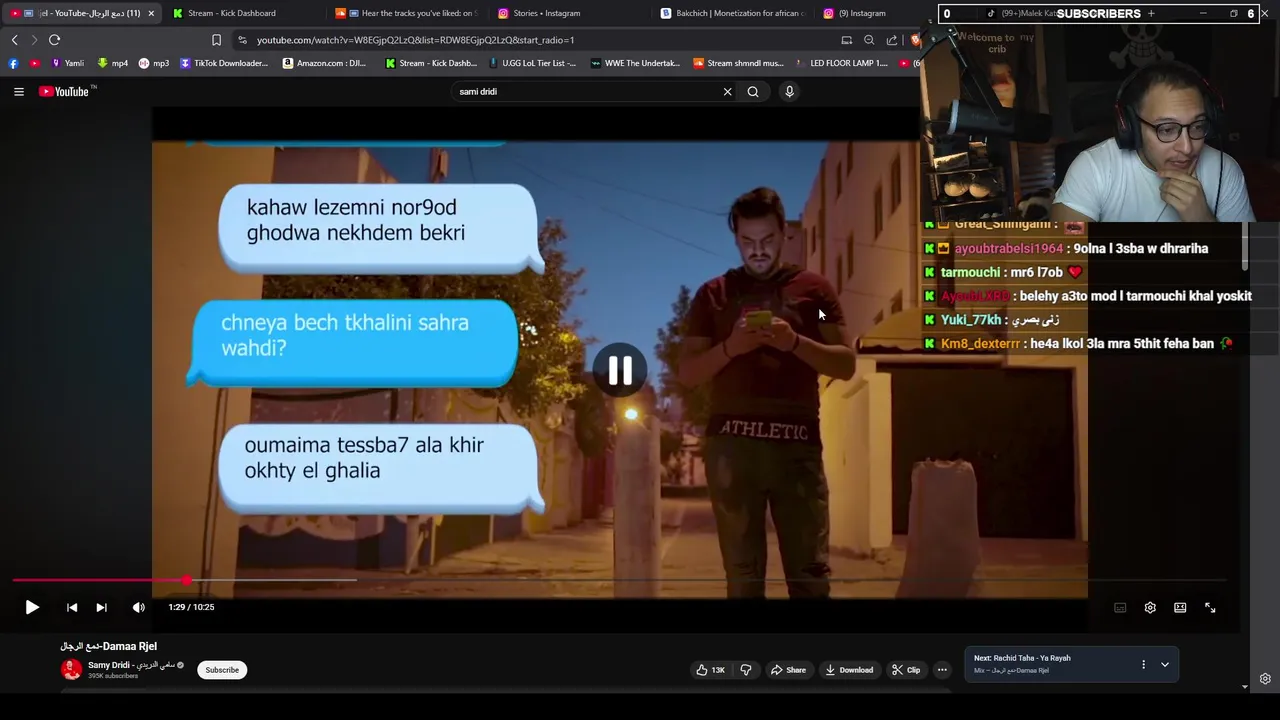Open the cast/media icon in address bar

pos(847,40)
